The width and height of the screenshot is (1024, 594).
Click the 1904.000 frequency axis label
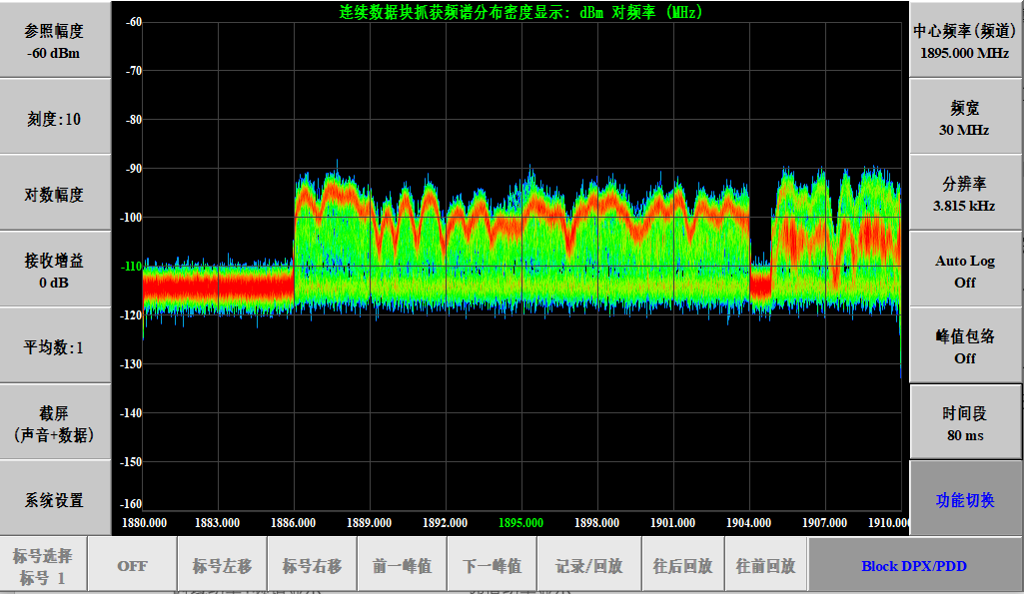tap(748, 523)
